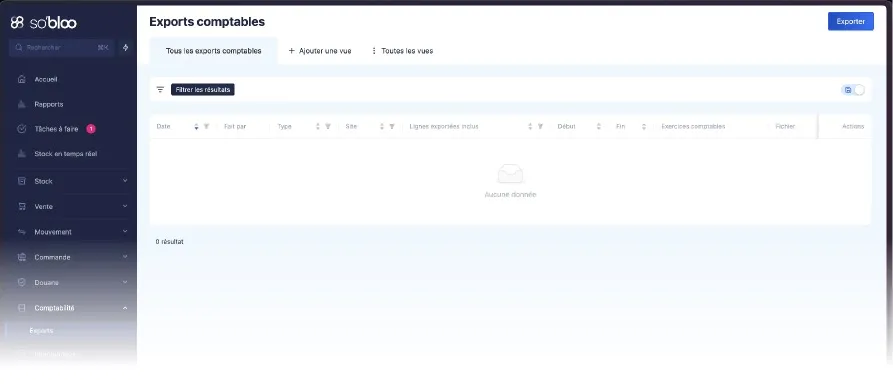Click the Commande cart icon
Viewport: 893px width, 387px height.
coord(22,257)
